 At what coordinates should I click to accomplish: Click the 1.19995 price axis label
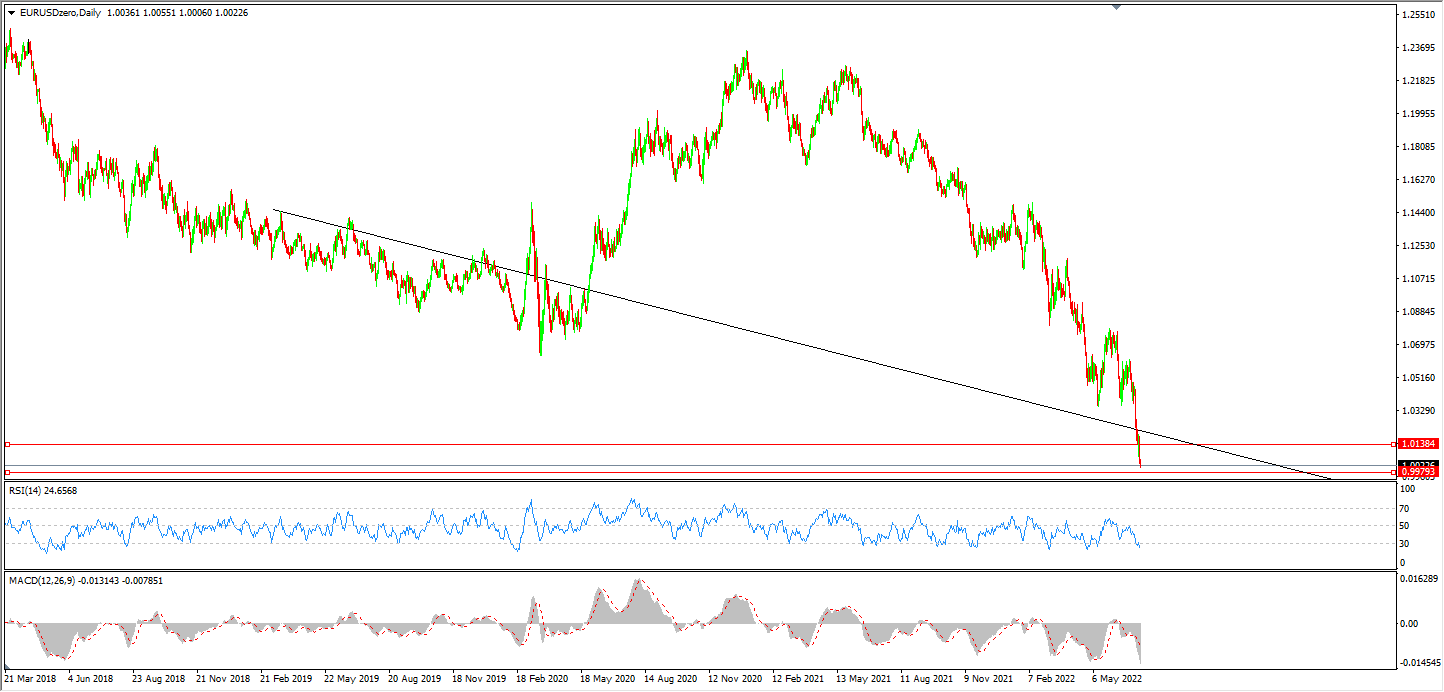pyautogui.click(x=1419, y=114)
